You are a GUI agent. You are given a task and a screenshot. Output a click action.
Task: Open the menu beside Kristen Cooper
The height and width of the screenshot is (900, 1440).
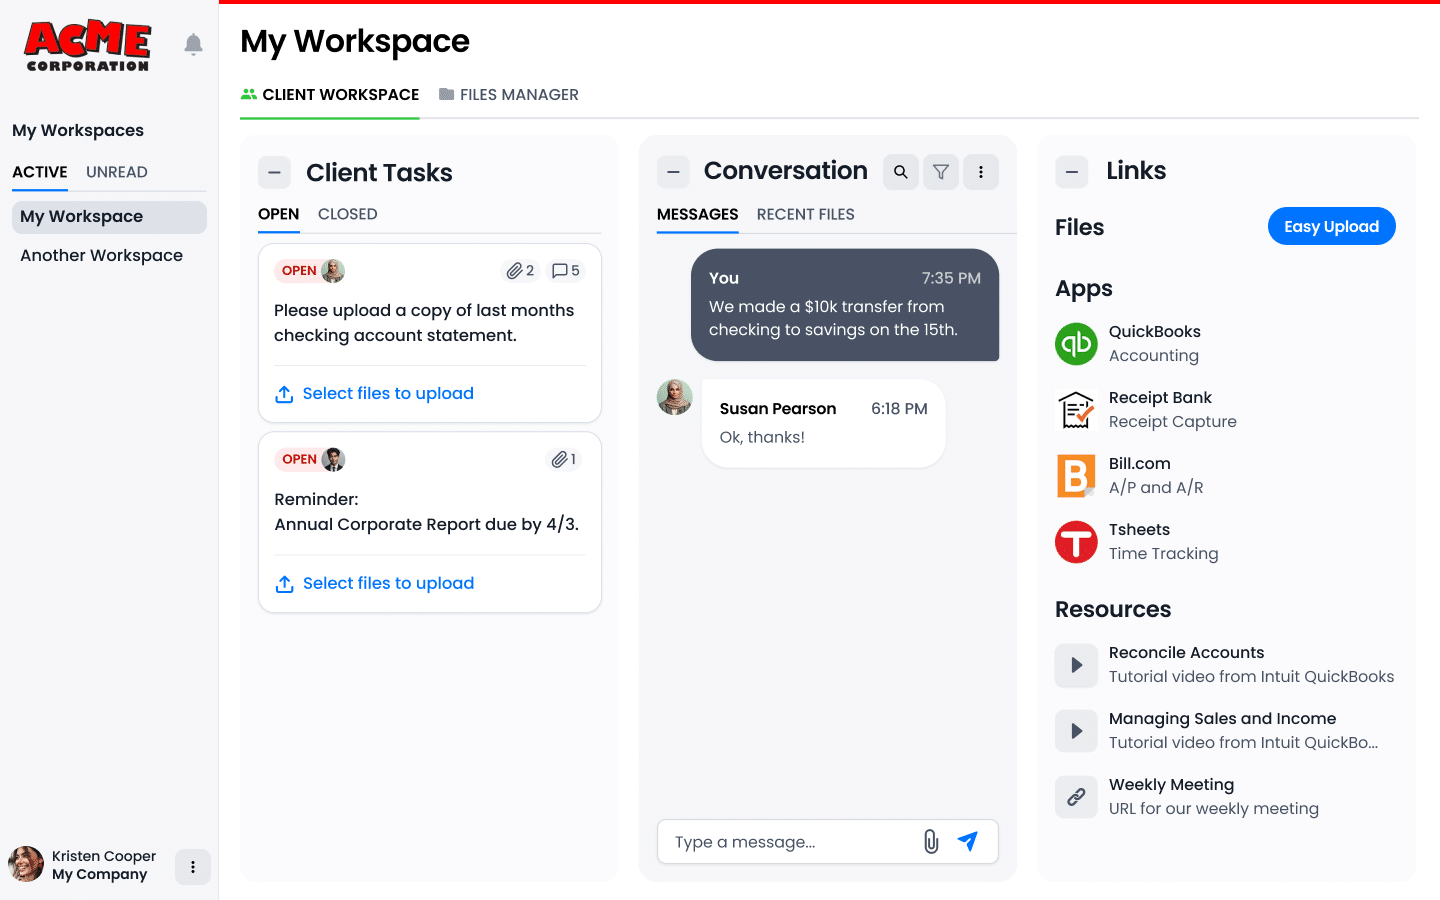(192, 867)
